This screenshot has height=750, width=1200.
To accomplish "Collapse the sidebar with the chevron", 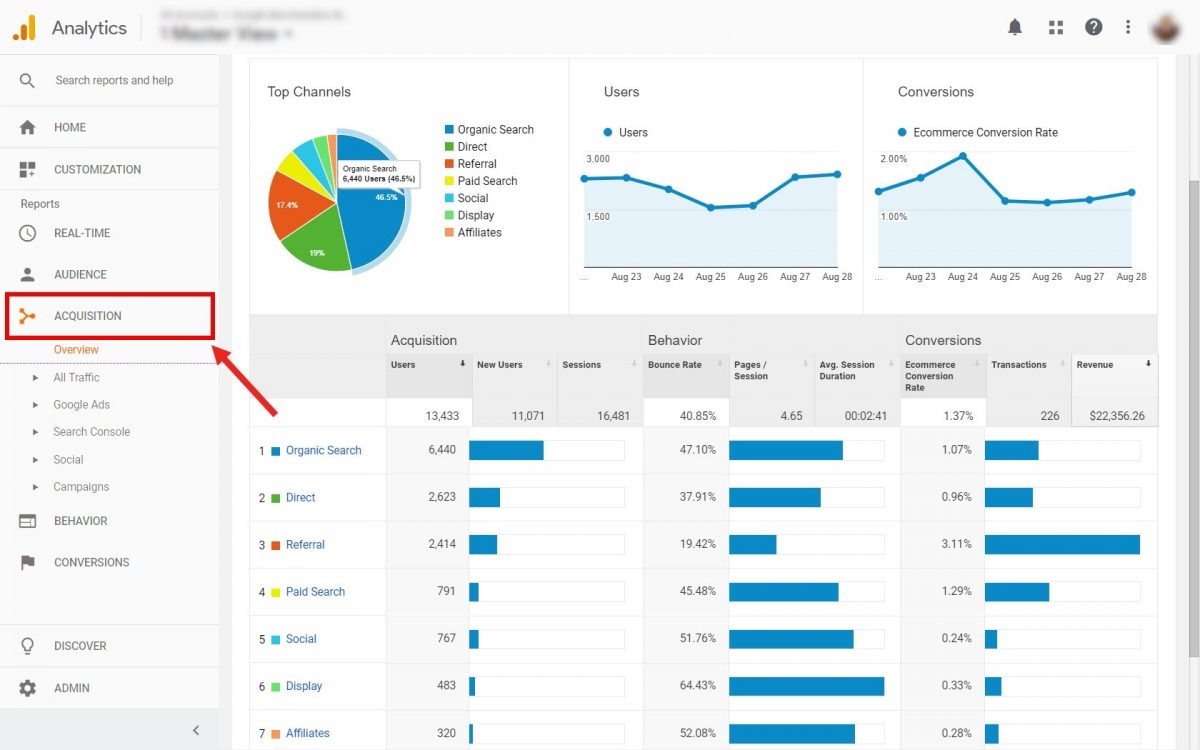I will (196, 730).
